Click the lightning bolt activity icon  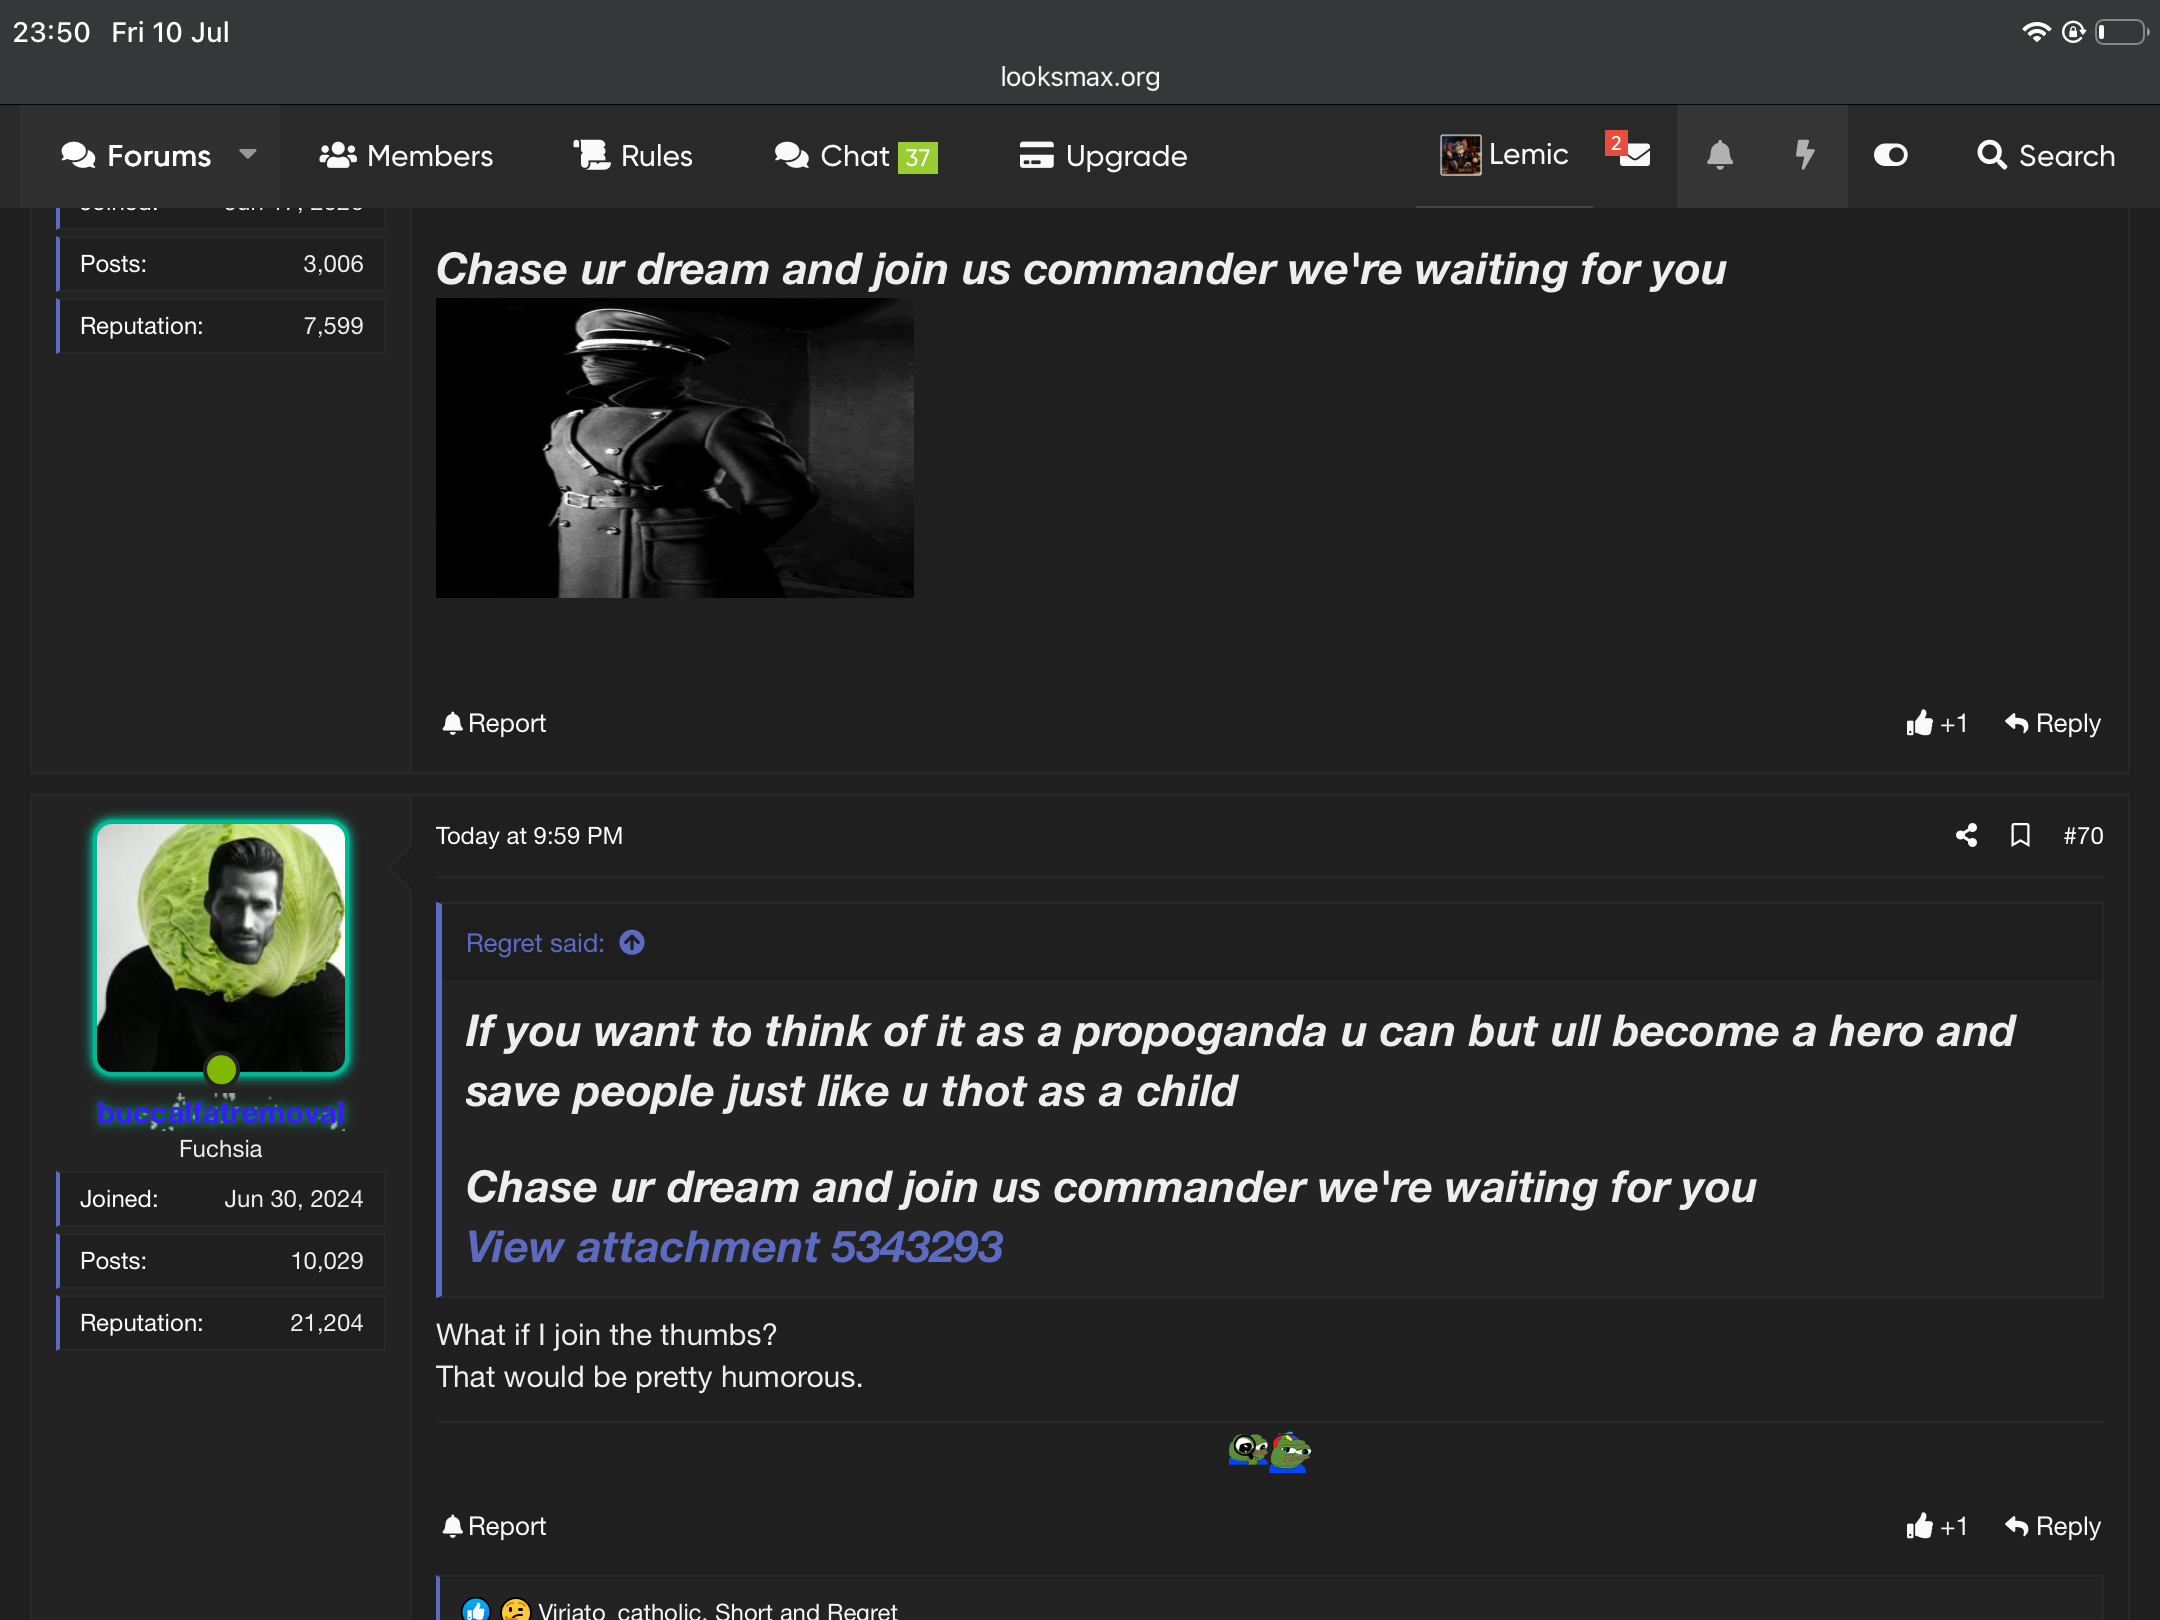[x=1804, y=155]
